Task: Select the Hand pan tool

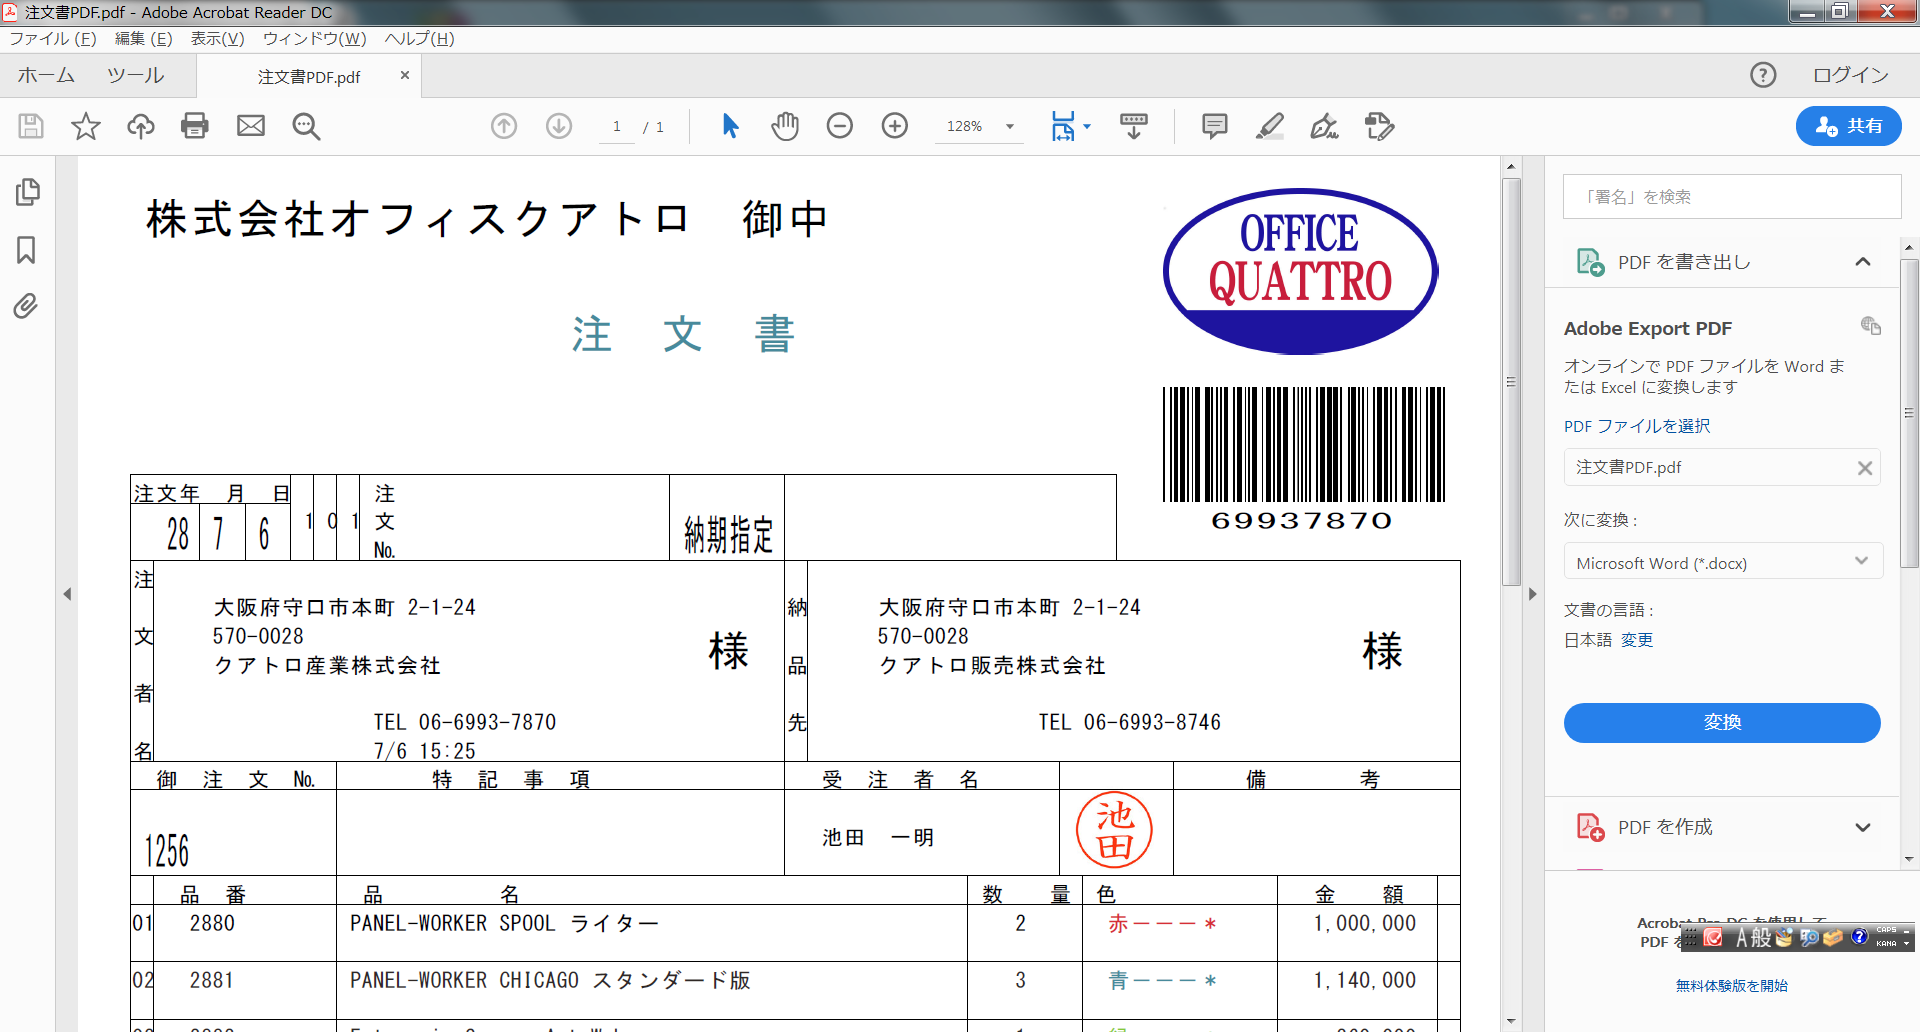Action: 785,126
